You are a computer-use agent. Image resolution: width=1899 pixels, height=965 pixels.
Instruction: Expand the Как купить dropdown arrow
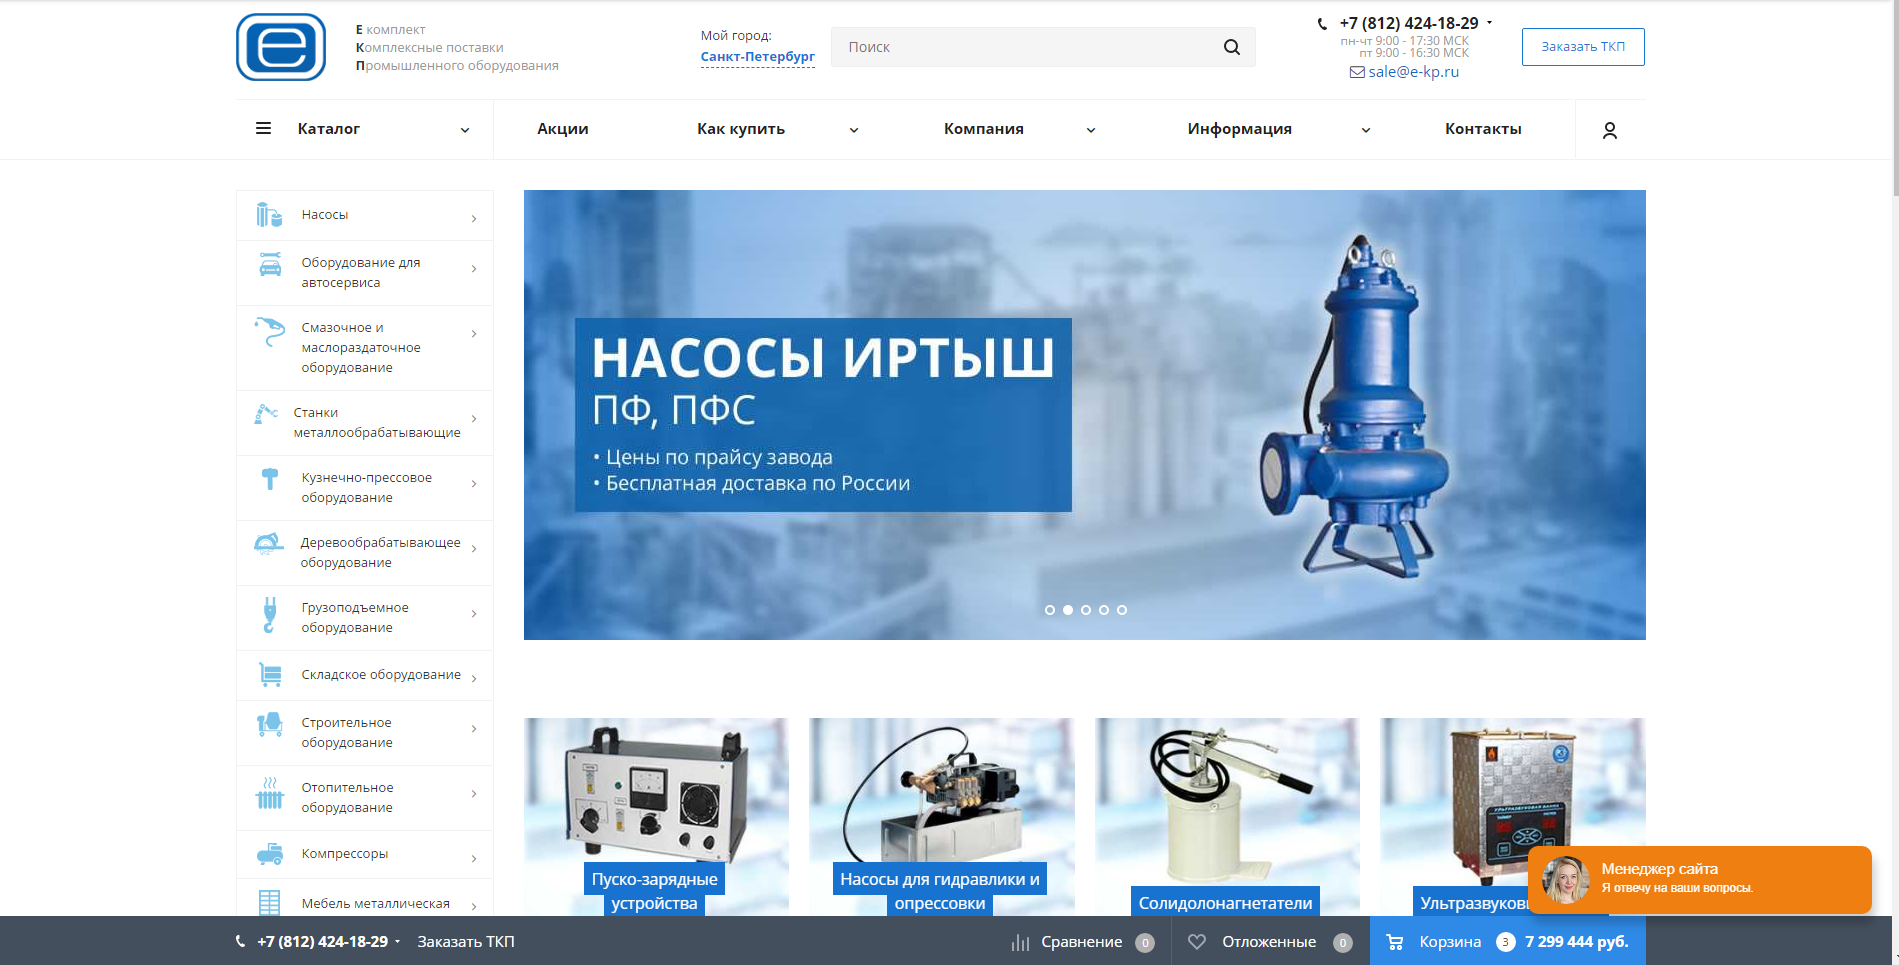coord(854,130)
